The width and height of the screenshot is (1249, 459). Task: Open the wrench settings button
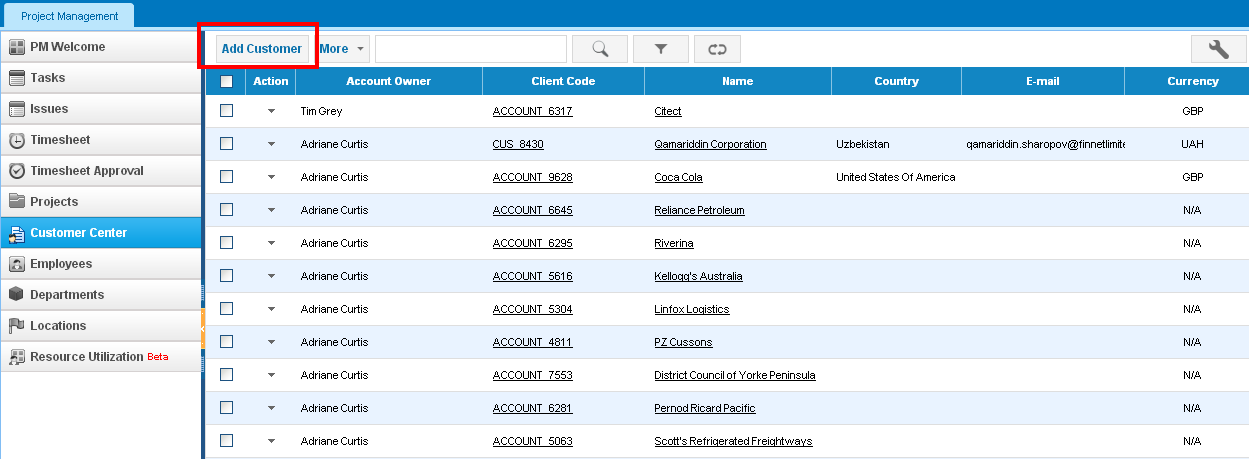click(1218, 49)
